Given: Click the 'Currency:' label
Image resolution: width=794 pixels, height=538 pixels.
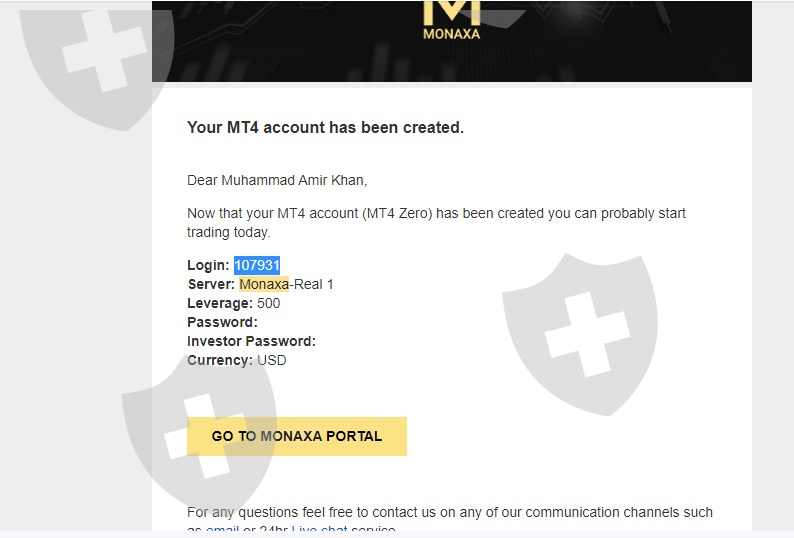Looking at the screenshot, I should coord(219,360).
